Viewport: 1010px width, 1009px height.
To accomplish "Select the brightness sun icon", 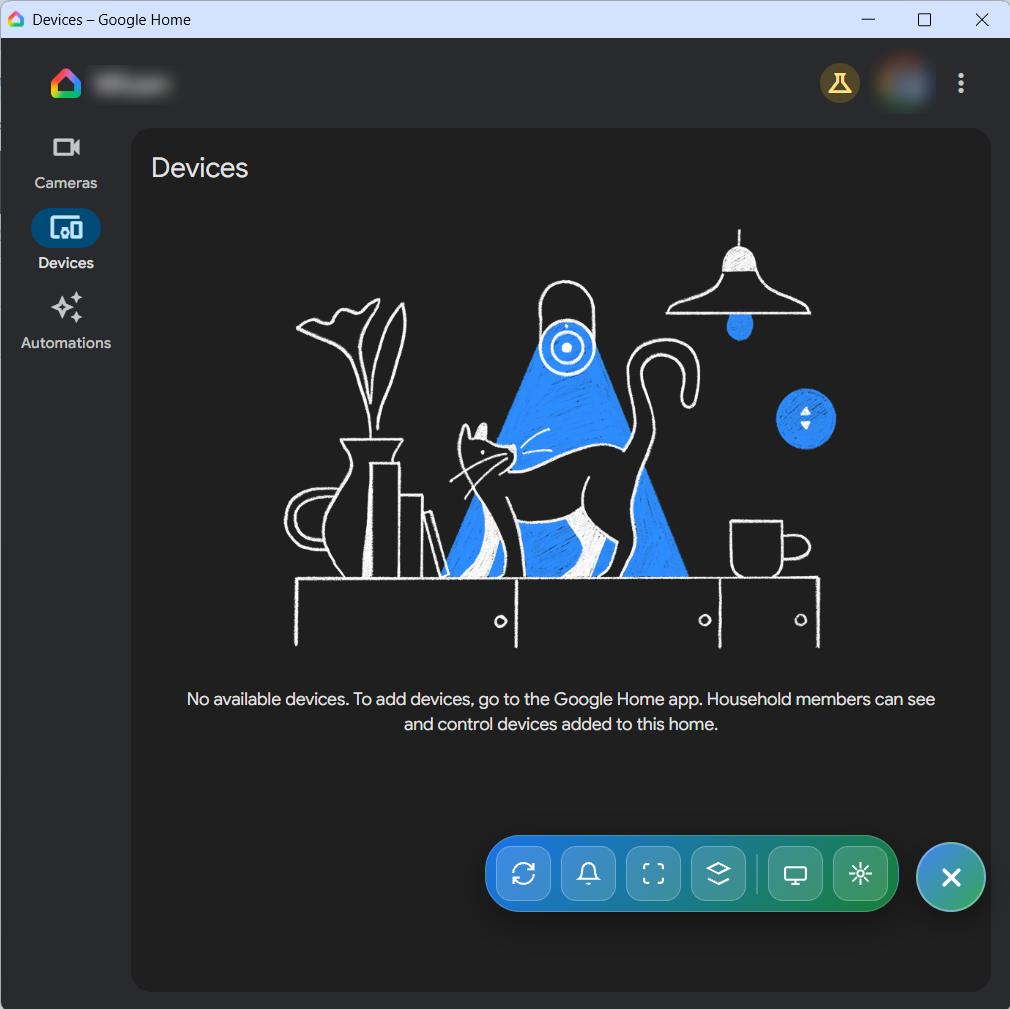I will (x=860, y=873).
